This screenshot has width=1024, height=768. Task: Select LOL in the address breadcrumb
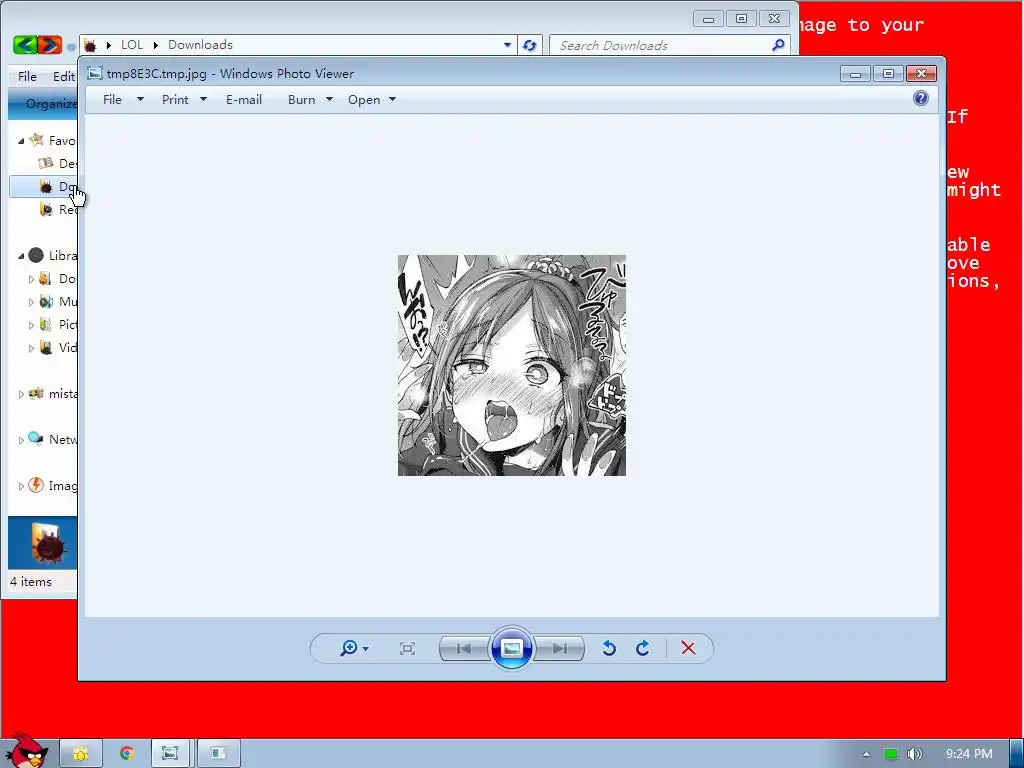click(x=131, y=45)
